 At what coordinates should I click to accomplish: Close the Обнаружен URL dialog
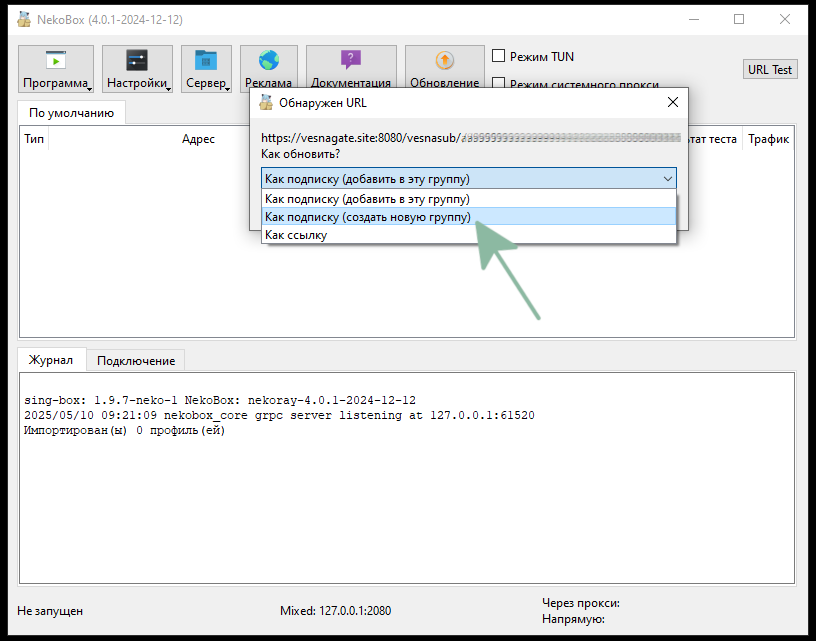coord(672,101)
